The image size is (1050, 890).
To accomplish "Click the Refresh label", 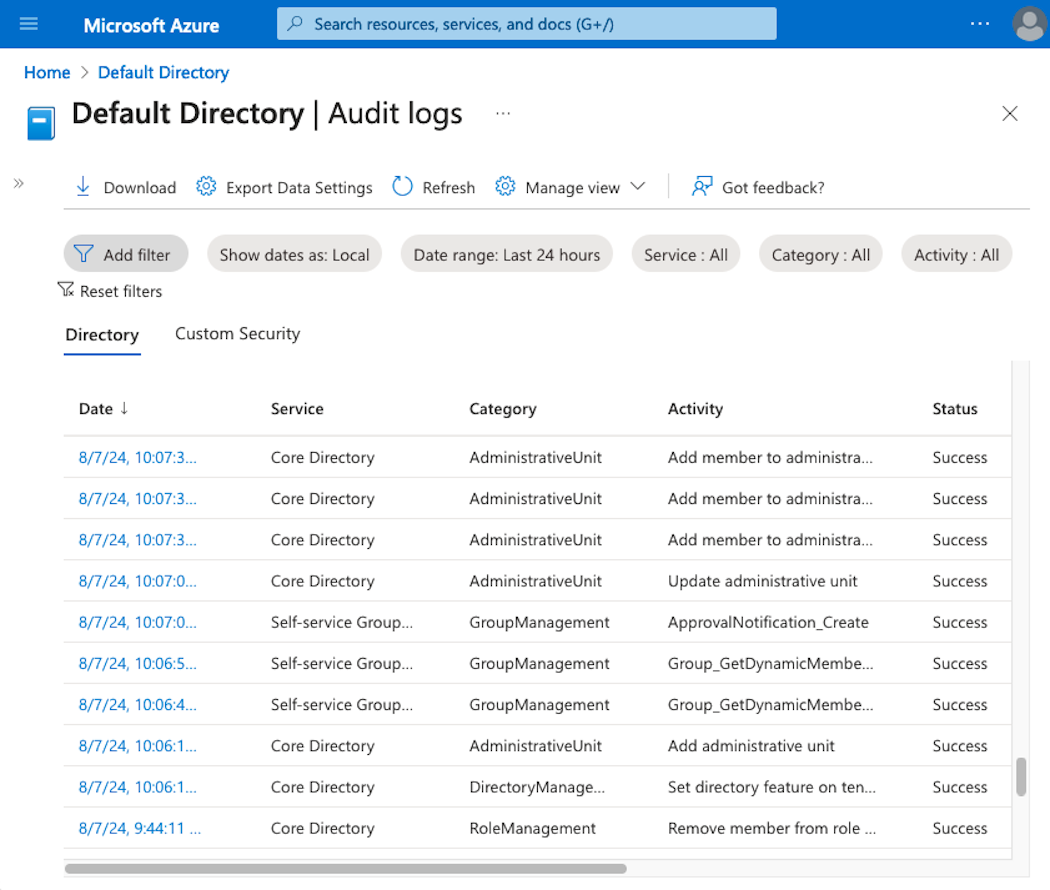I will coord(449,188).
